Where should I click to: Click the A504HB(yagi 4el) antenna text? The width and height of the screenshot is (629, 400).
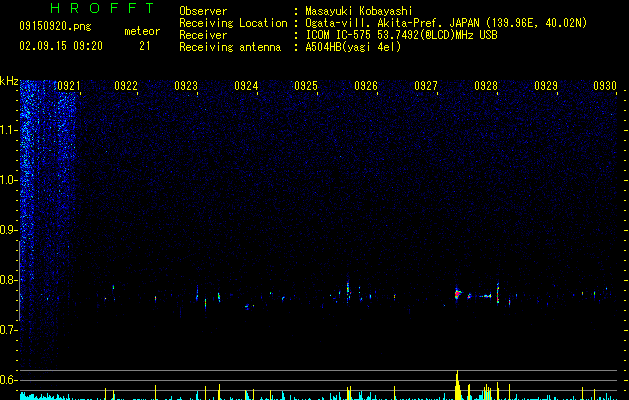(353, 47)
